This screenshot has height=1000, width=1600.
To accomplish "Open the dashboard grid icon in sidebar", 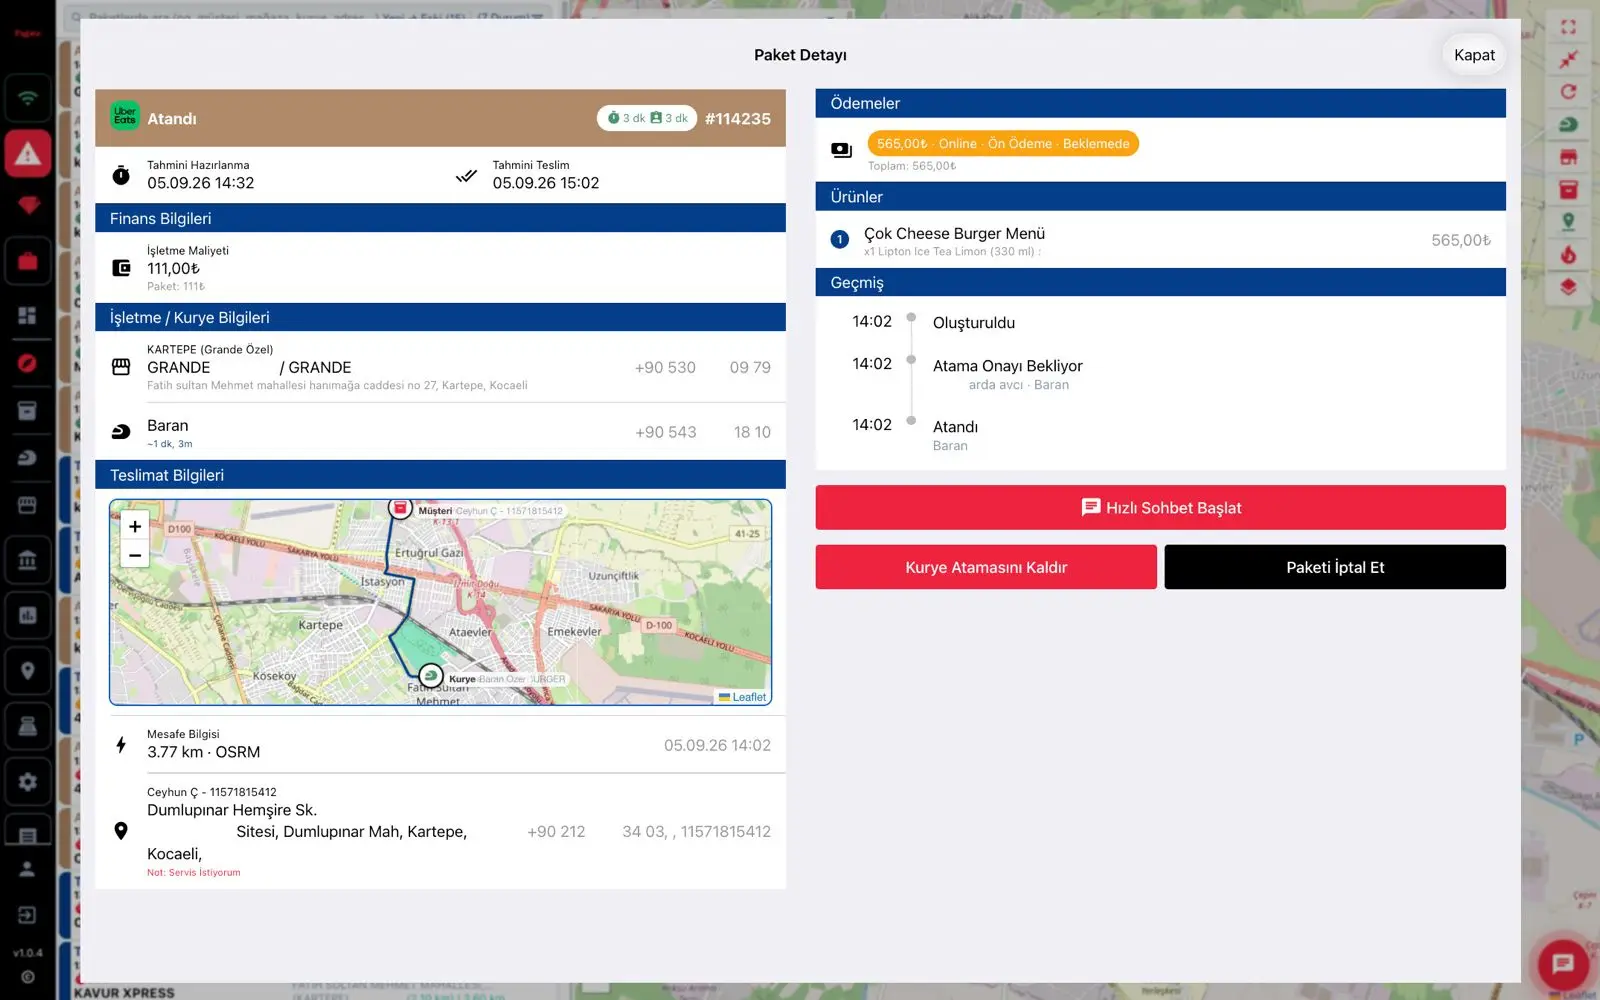I will pyautogui.click(x=27, y=315).
